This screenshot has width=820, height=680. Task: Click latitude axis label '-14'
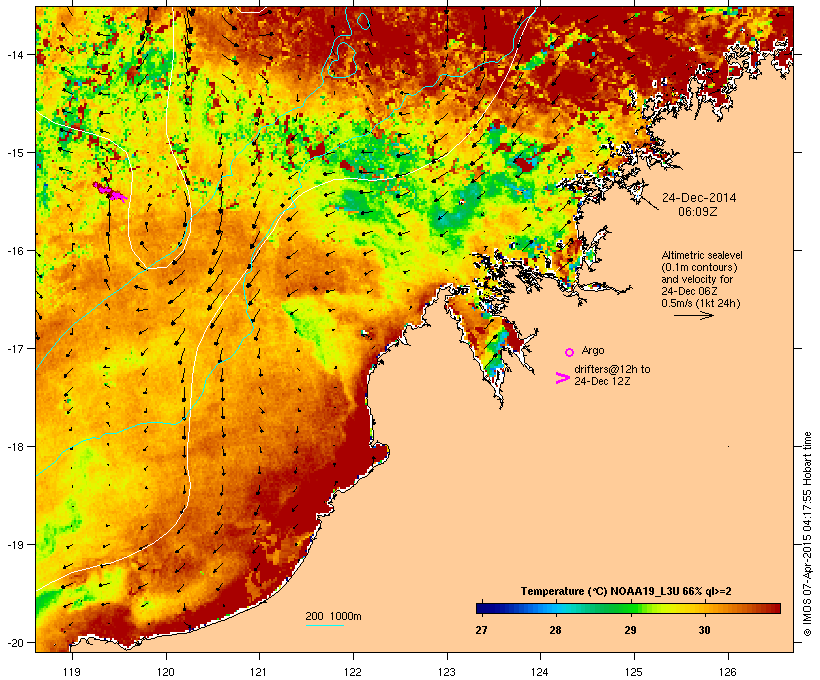(x=14, y=55)
